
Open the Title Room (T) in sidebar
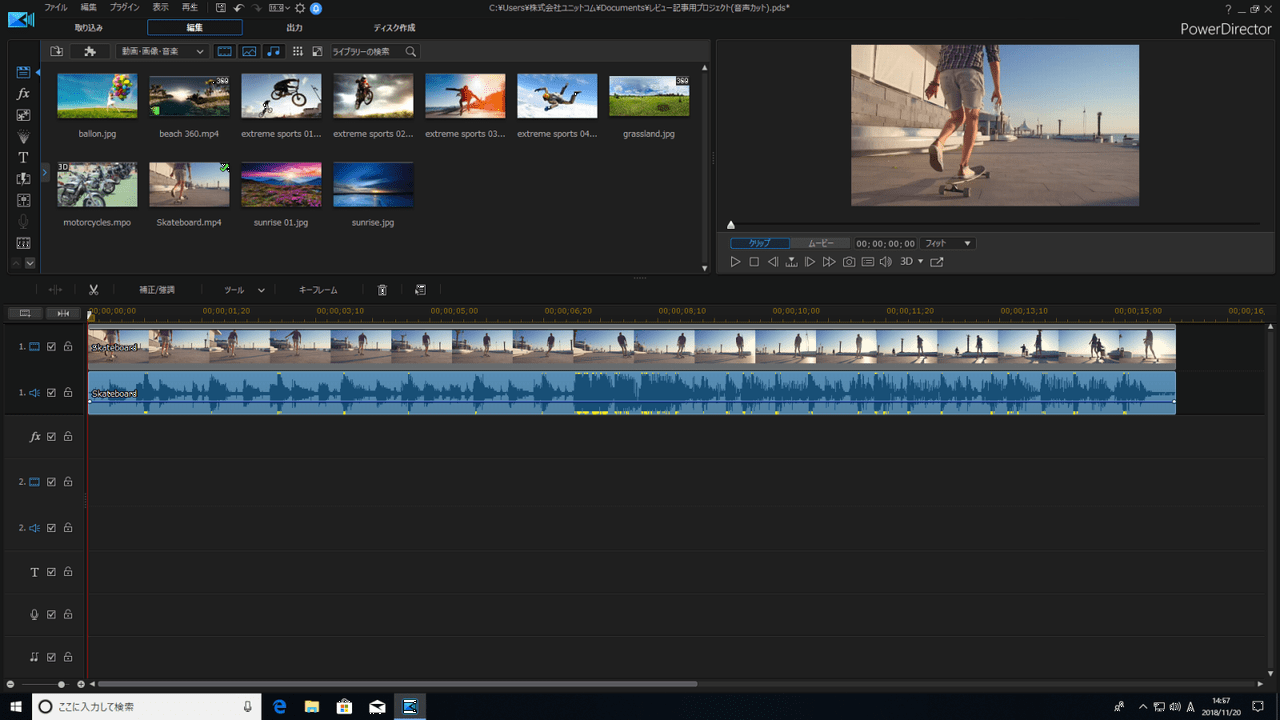[x=23, y=158]
